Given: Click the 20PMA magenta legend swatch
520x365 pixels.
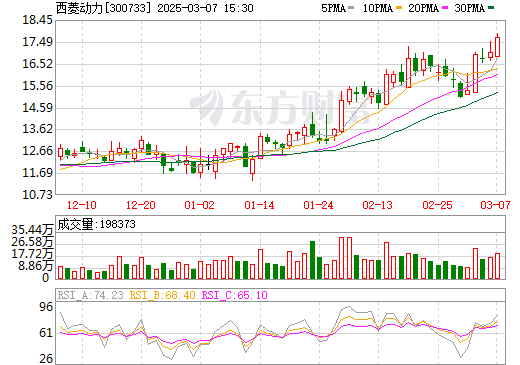Looking at the screenshot, I should pos(445,8).
